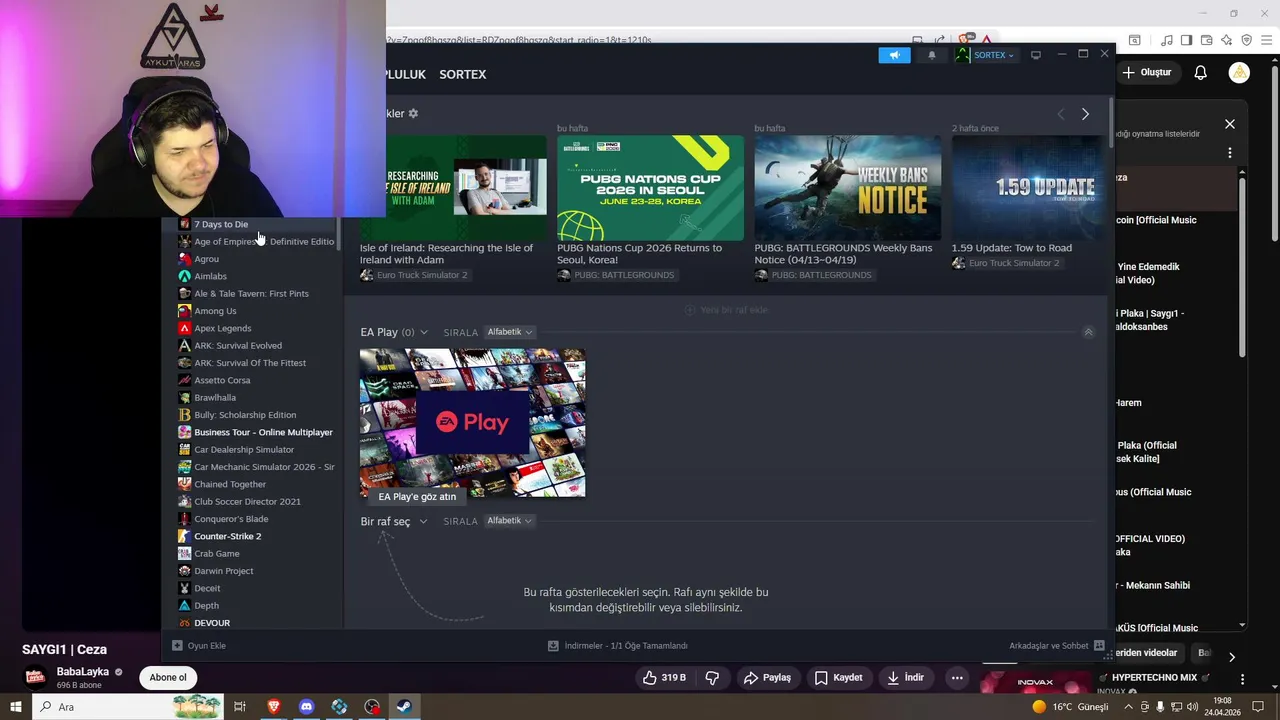Click the Counter-Strike 2 game icon
This screenshot has width=1280, height=720.
(184, 536)
